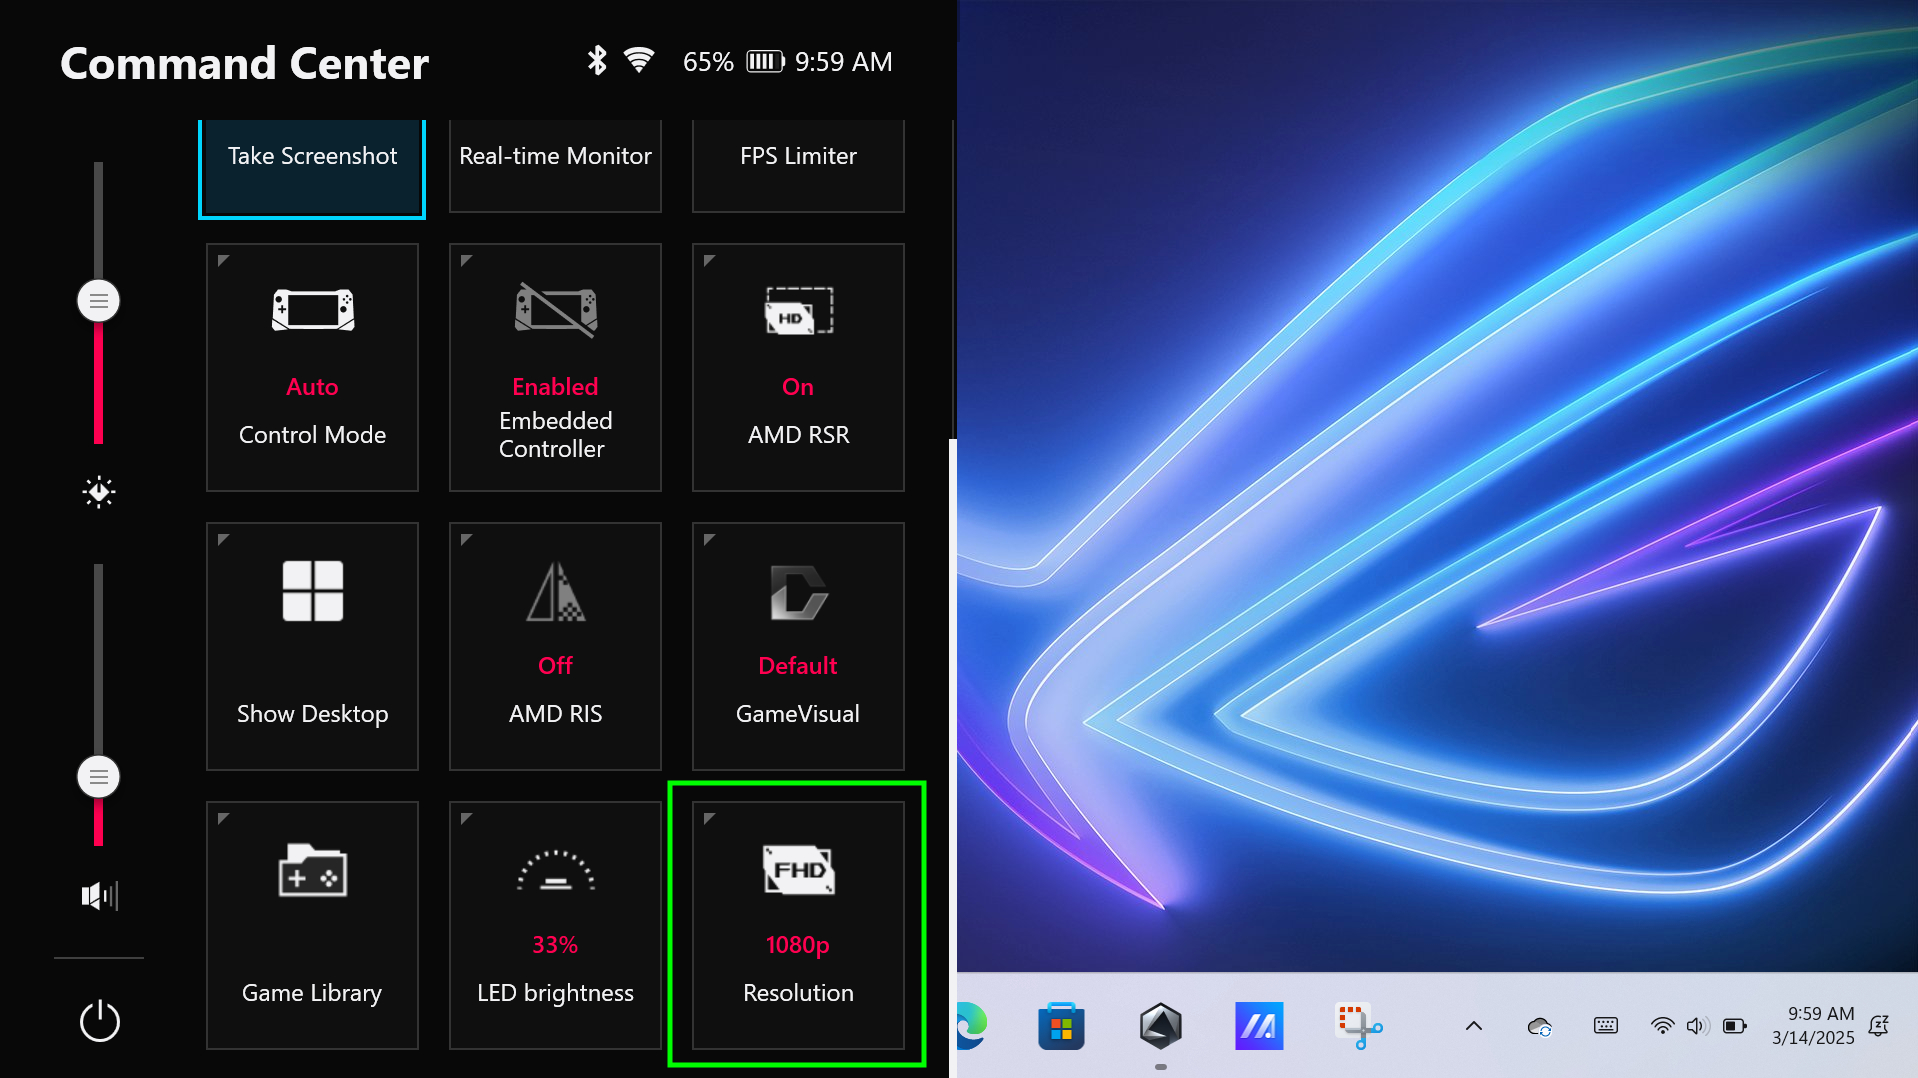Toggle AMD RSR off
Viewport: 1918px width, 1078px height.
(798, 367)
